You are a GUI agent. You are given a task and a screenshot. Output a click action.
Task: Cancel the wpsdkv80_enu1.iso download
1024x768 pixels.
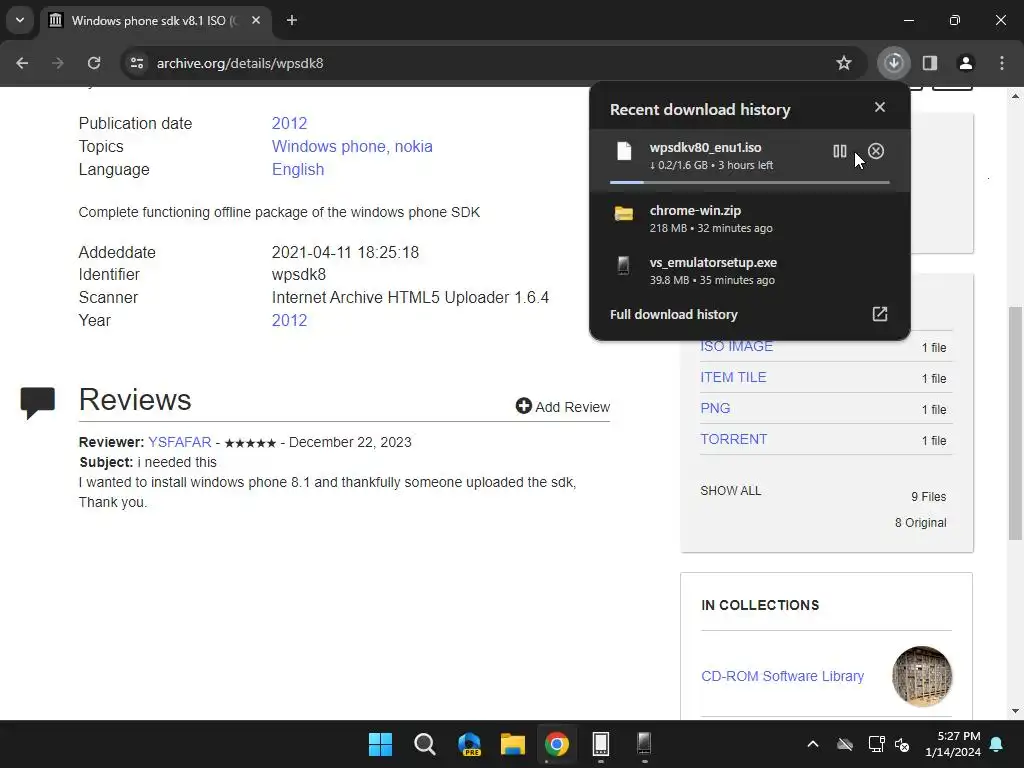(x=876, y=152)
